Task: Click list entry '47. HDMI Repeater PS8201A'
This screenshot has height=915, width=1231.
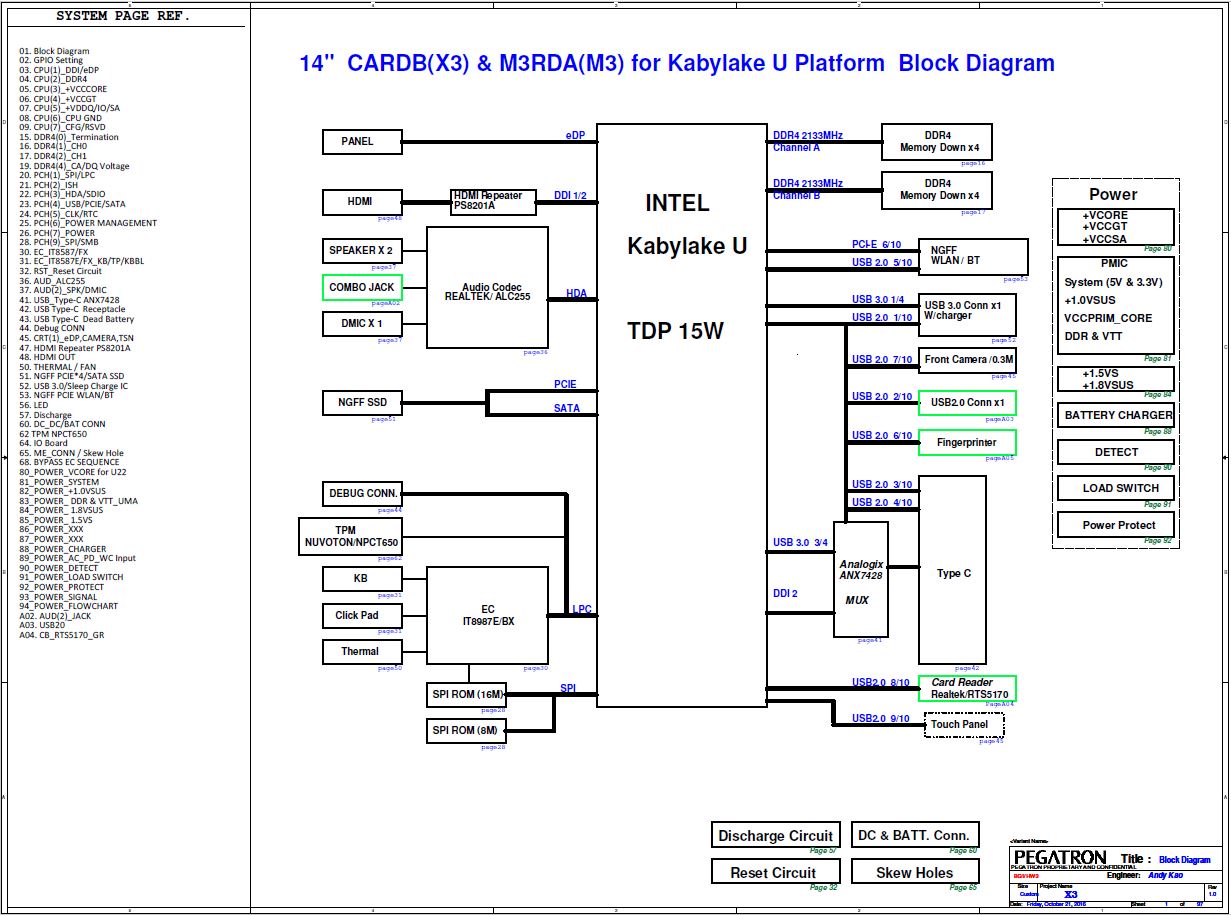Action: click(x=75, y=348)
